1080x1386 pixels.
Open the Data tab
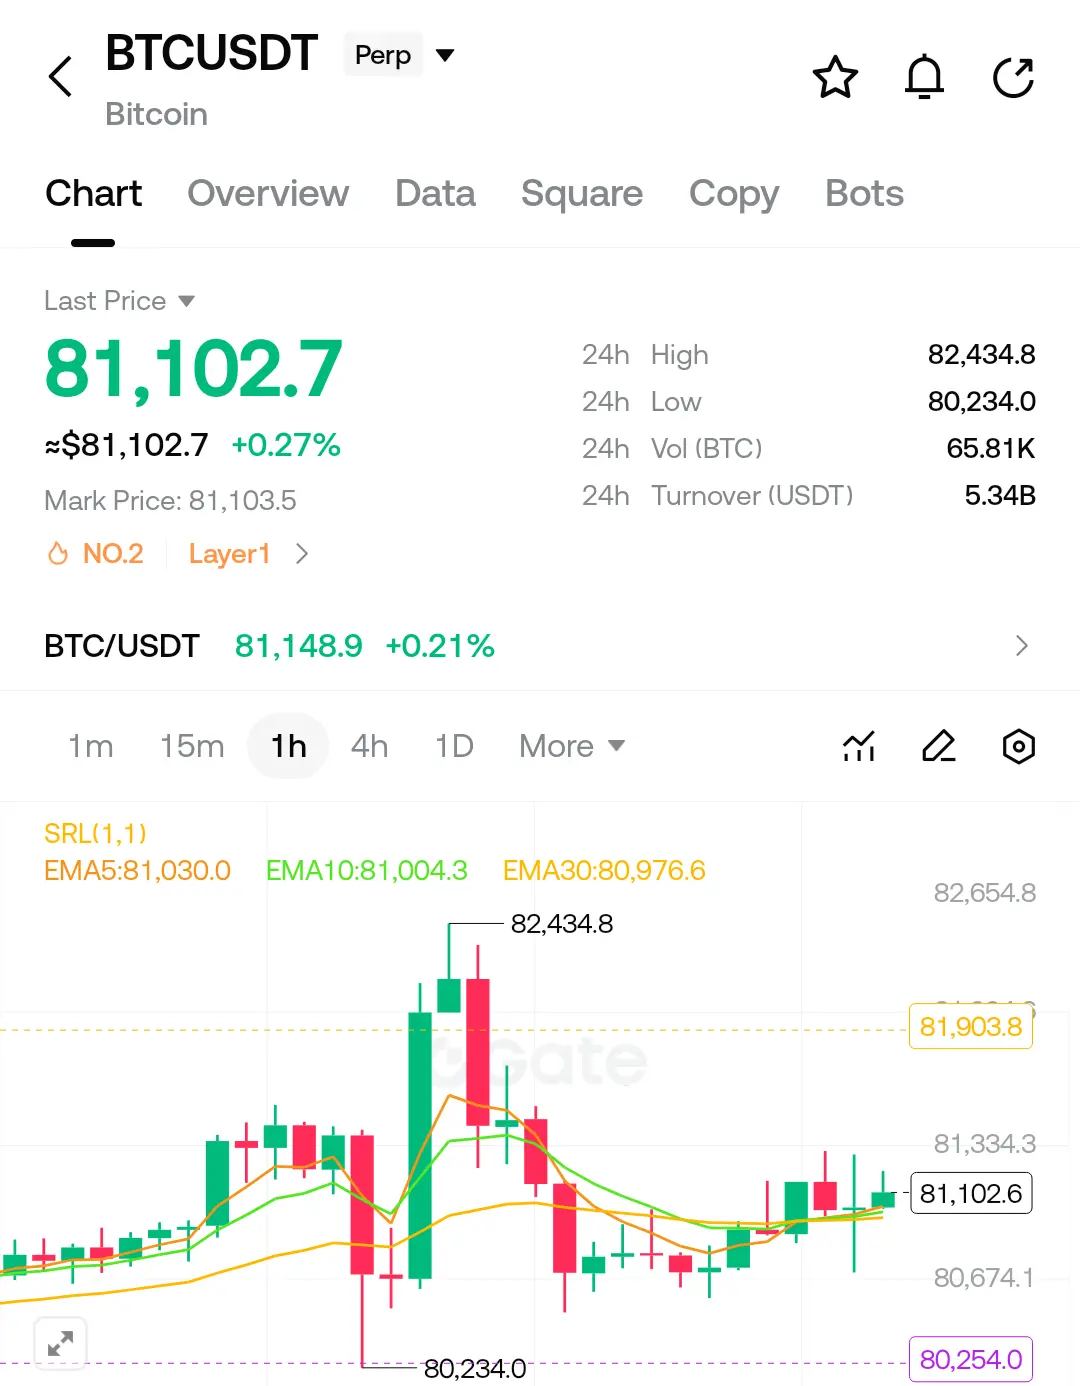pos(435,194)
